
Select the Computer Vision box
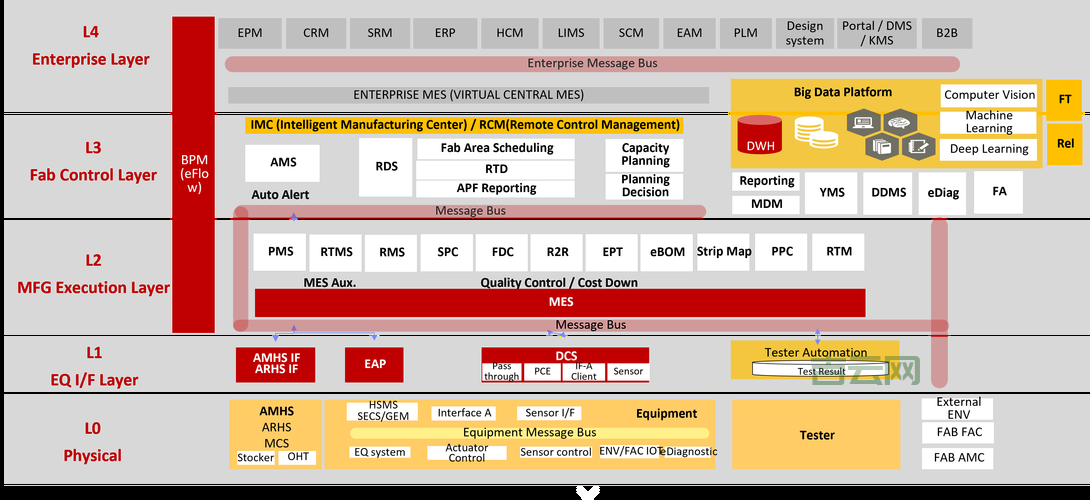[x=989, y=95]
